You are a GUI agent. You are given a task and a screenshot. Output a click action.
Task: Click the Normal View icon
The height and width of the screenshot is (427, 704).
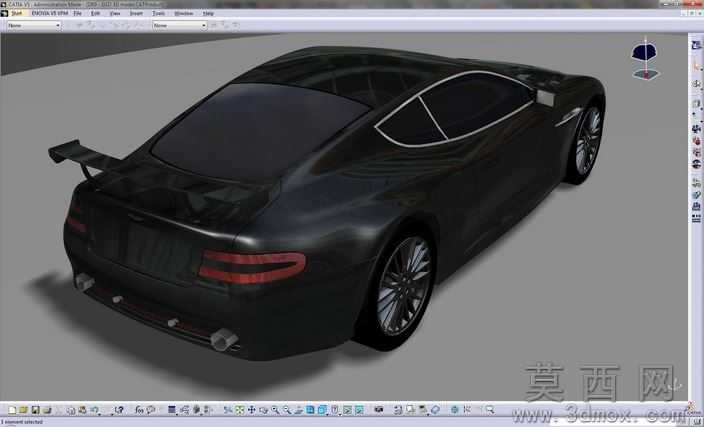pos(298,410)
